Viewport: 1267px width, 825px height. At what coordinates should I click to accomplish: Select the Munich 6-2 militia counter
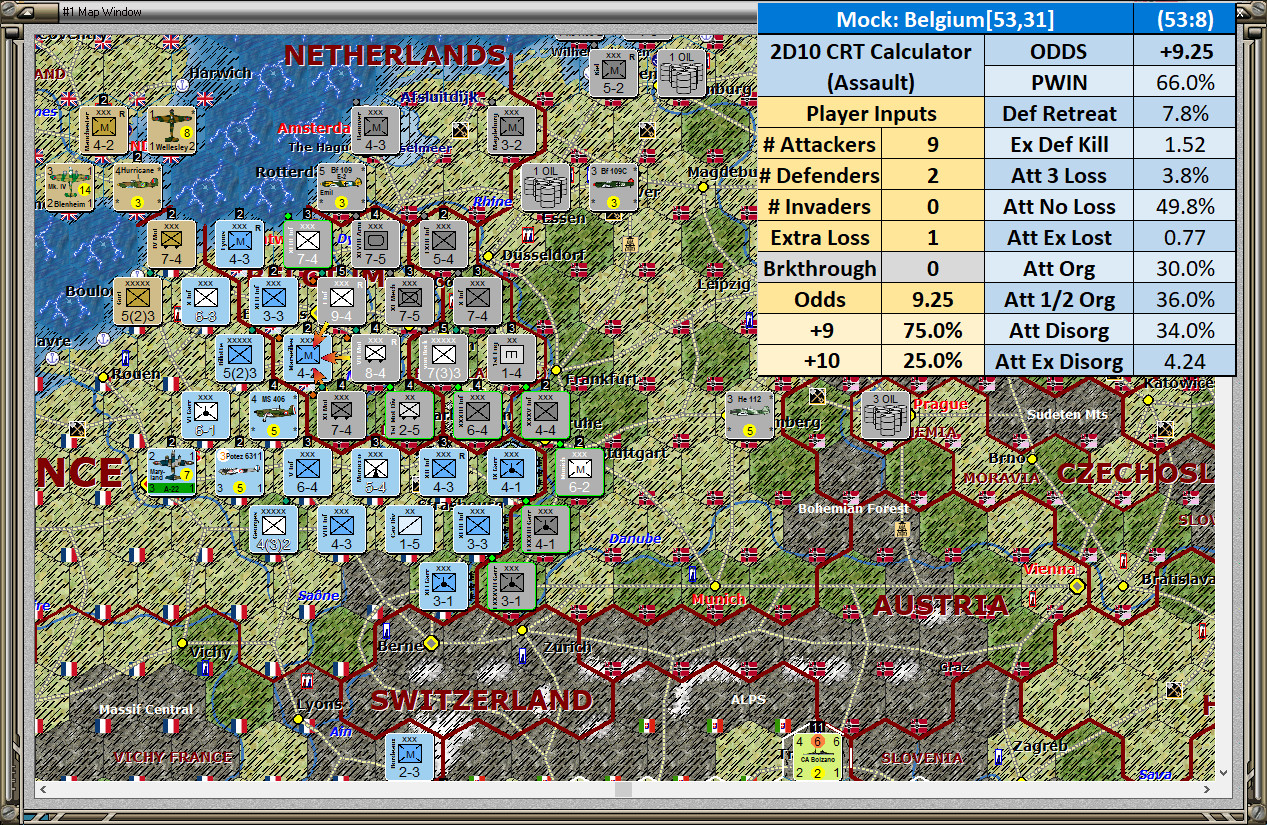580,472
